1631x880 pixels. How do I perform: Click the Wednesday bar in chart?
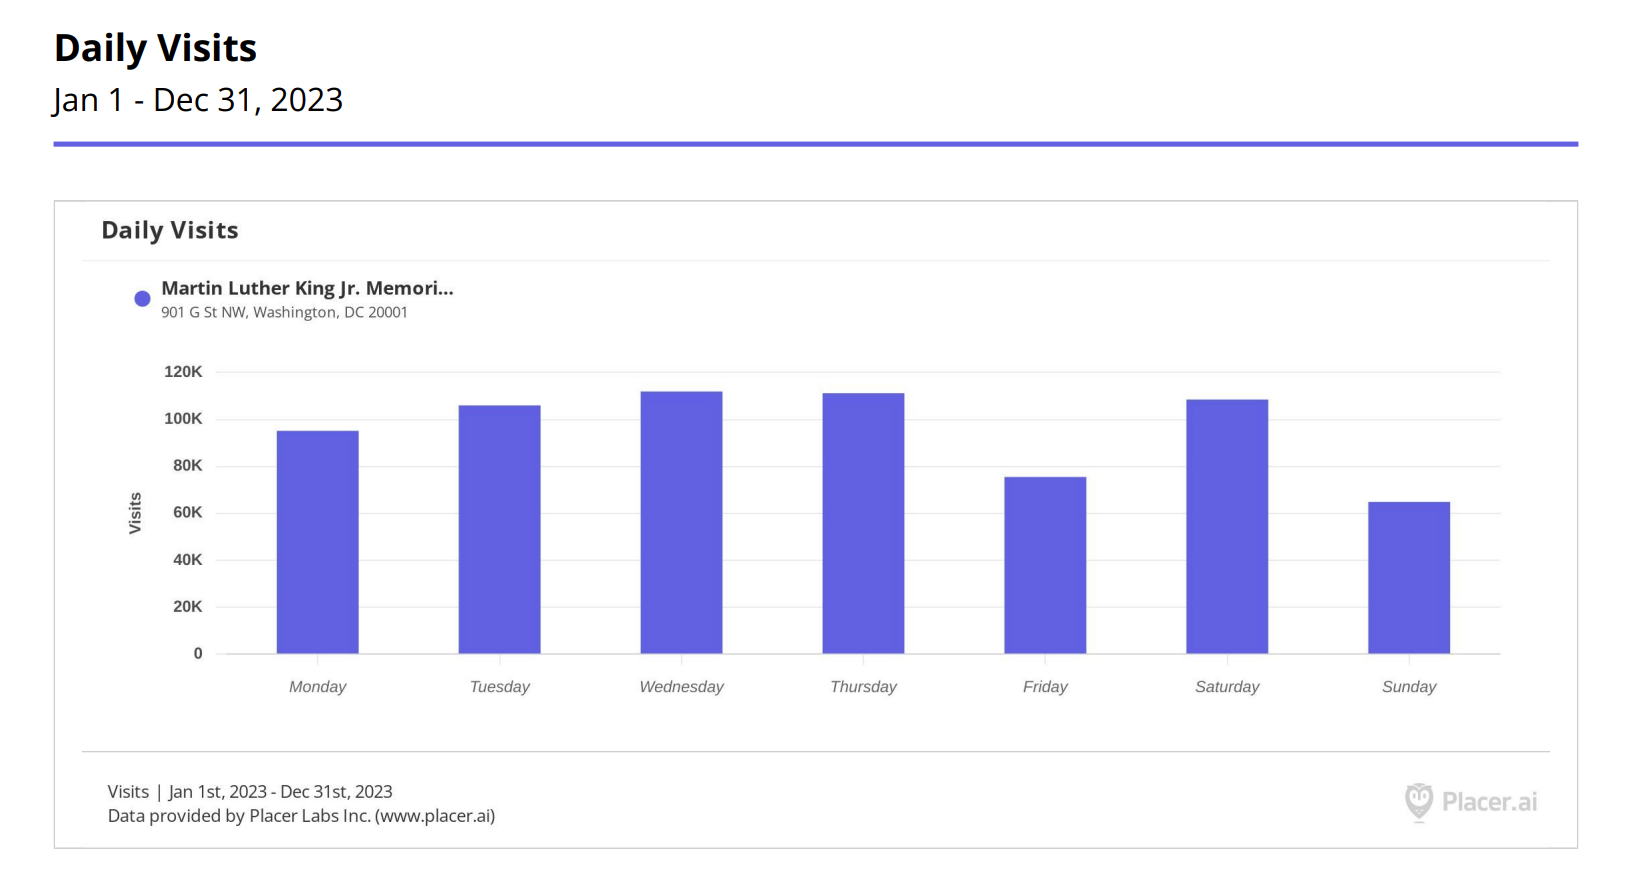[681, 522]
